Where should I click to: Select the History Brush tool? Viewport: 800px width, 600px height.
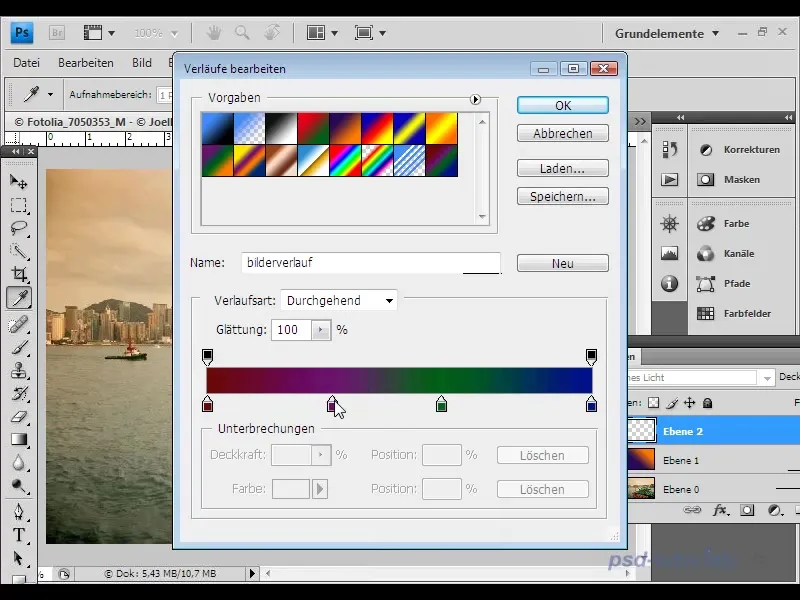pyautogui.click(x=19, y=393)
